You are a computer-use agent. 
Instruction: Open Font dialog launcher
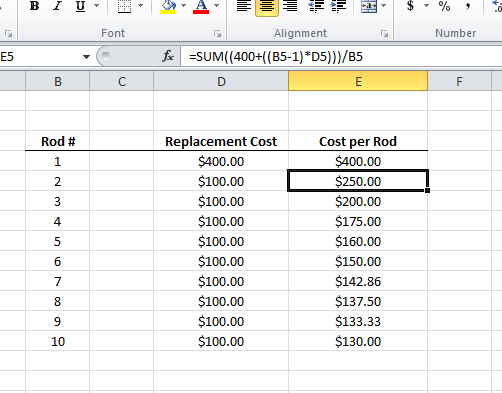[218, 34]
